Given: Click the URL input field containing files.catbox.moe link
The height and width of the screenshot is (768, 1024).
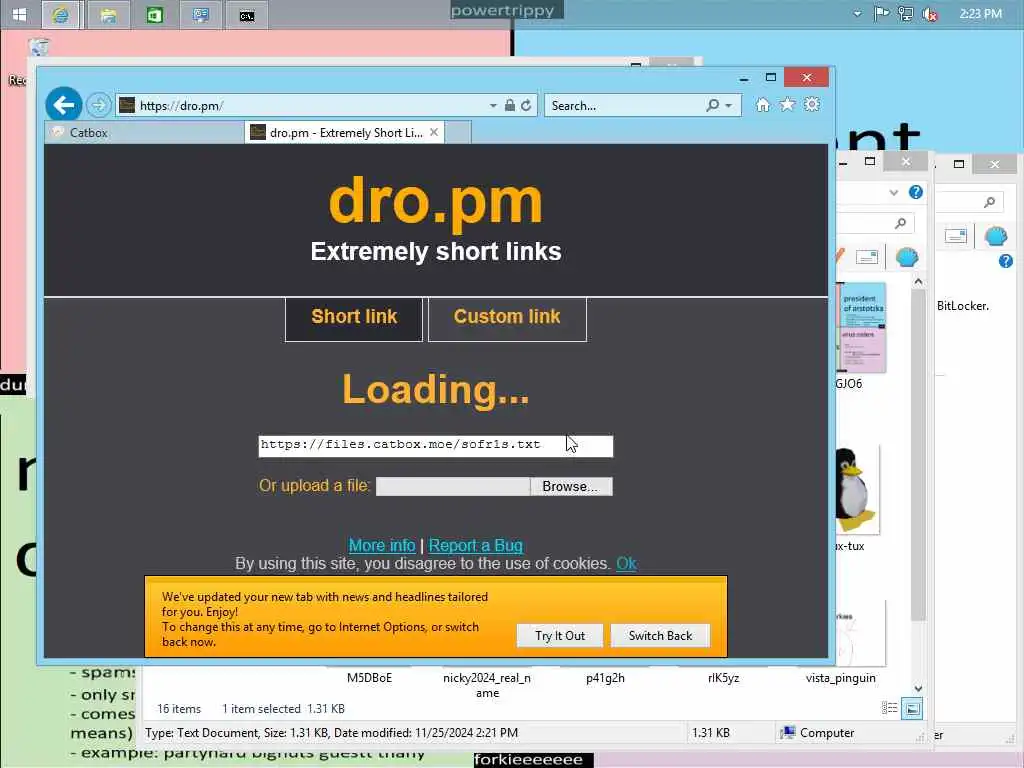Looking at the screenshot, I should point(436,446).
